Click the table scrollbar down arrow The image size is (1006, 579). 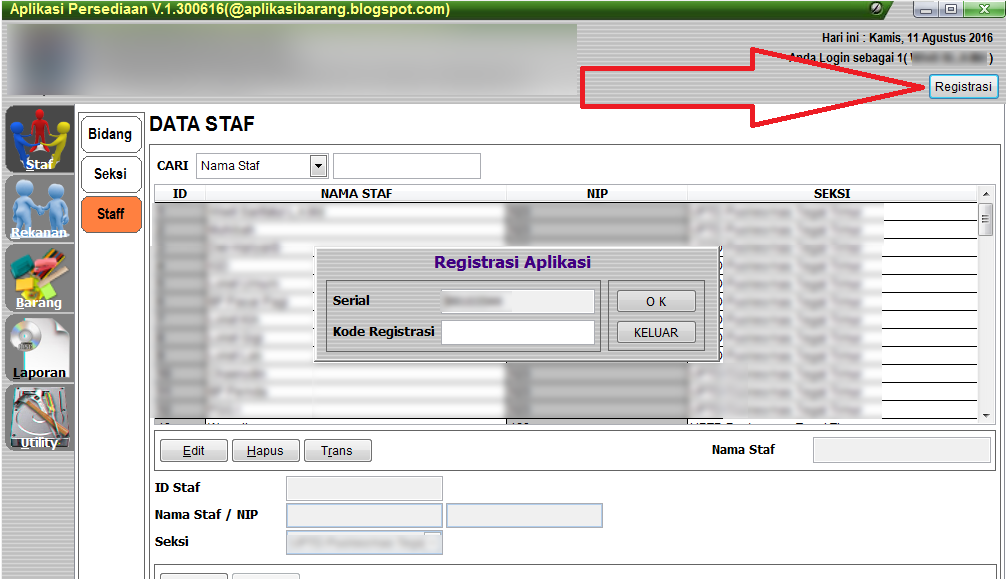point(985,416)
